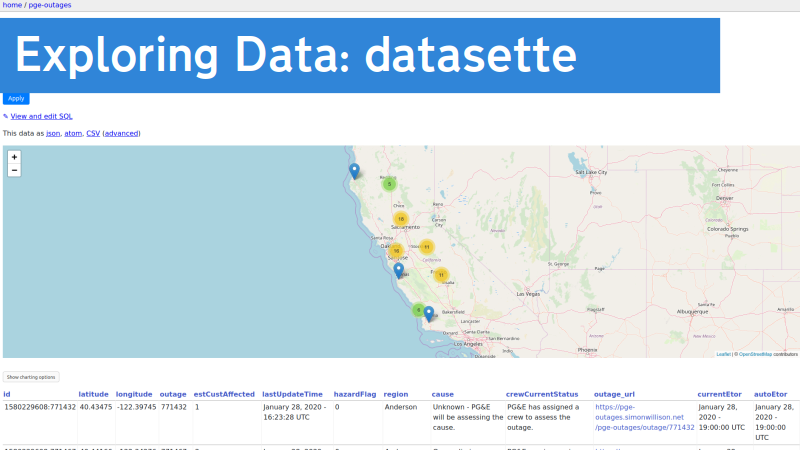
Task: Click Show charting options button
Action: pos(31,377)
